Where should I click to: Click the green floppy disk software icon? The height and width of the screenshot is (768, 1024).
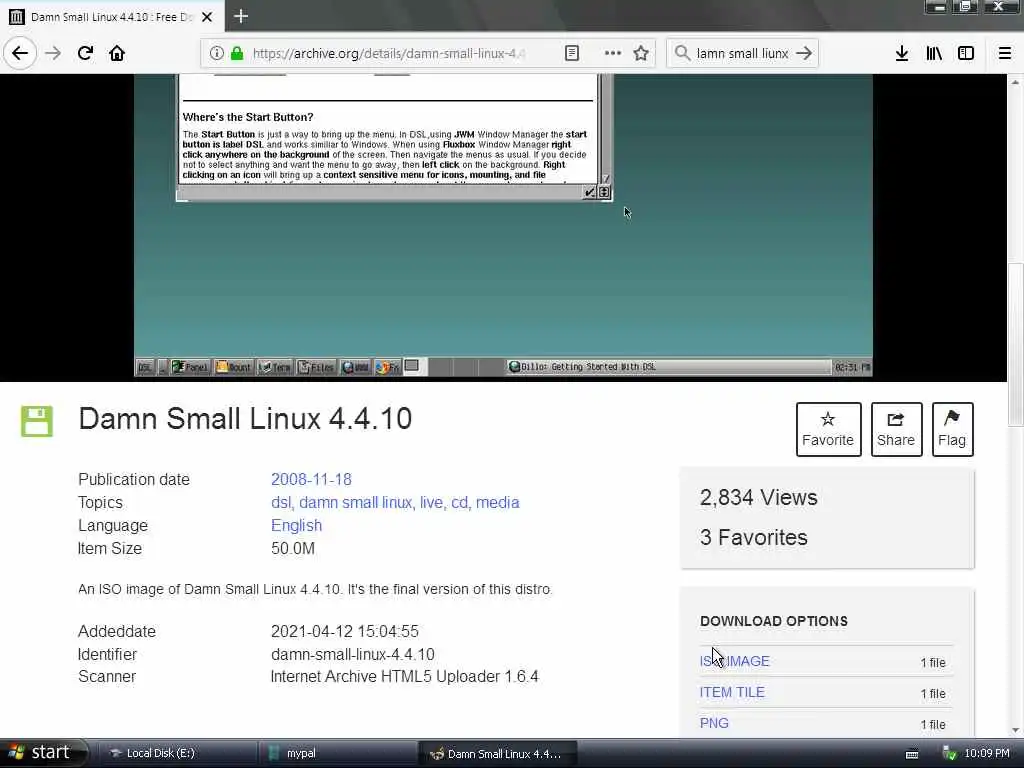(37, 421)
